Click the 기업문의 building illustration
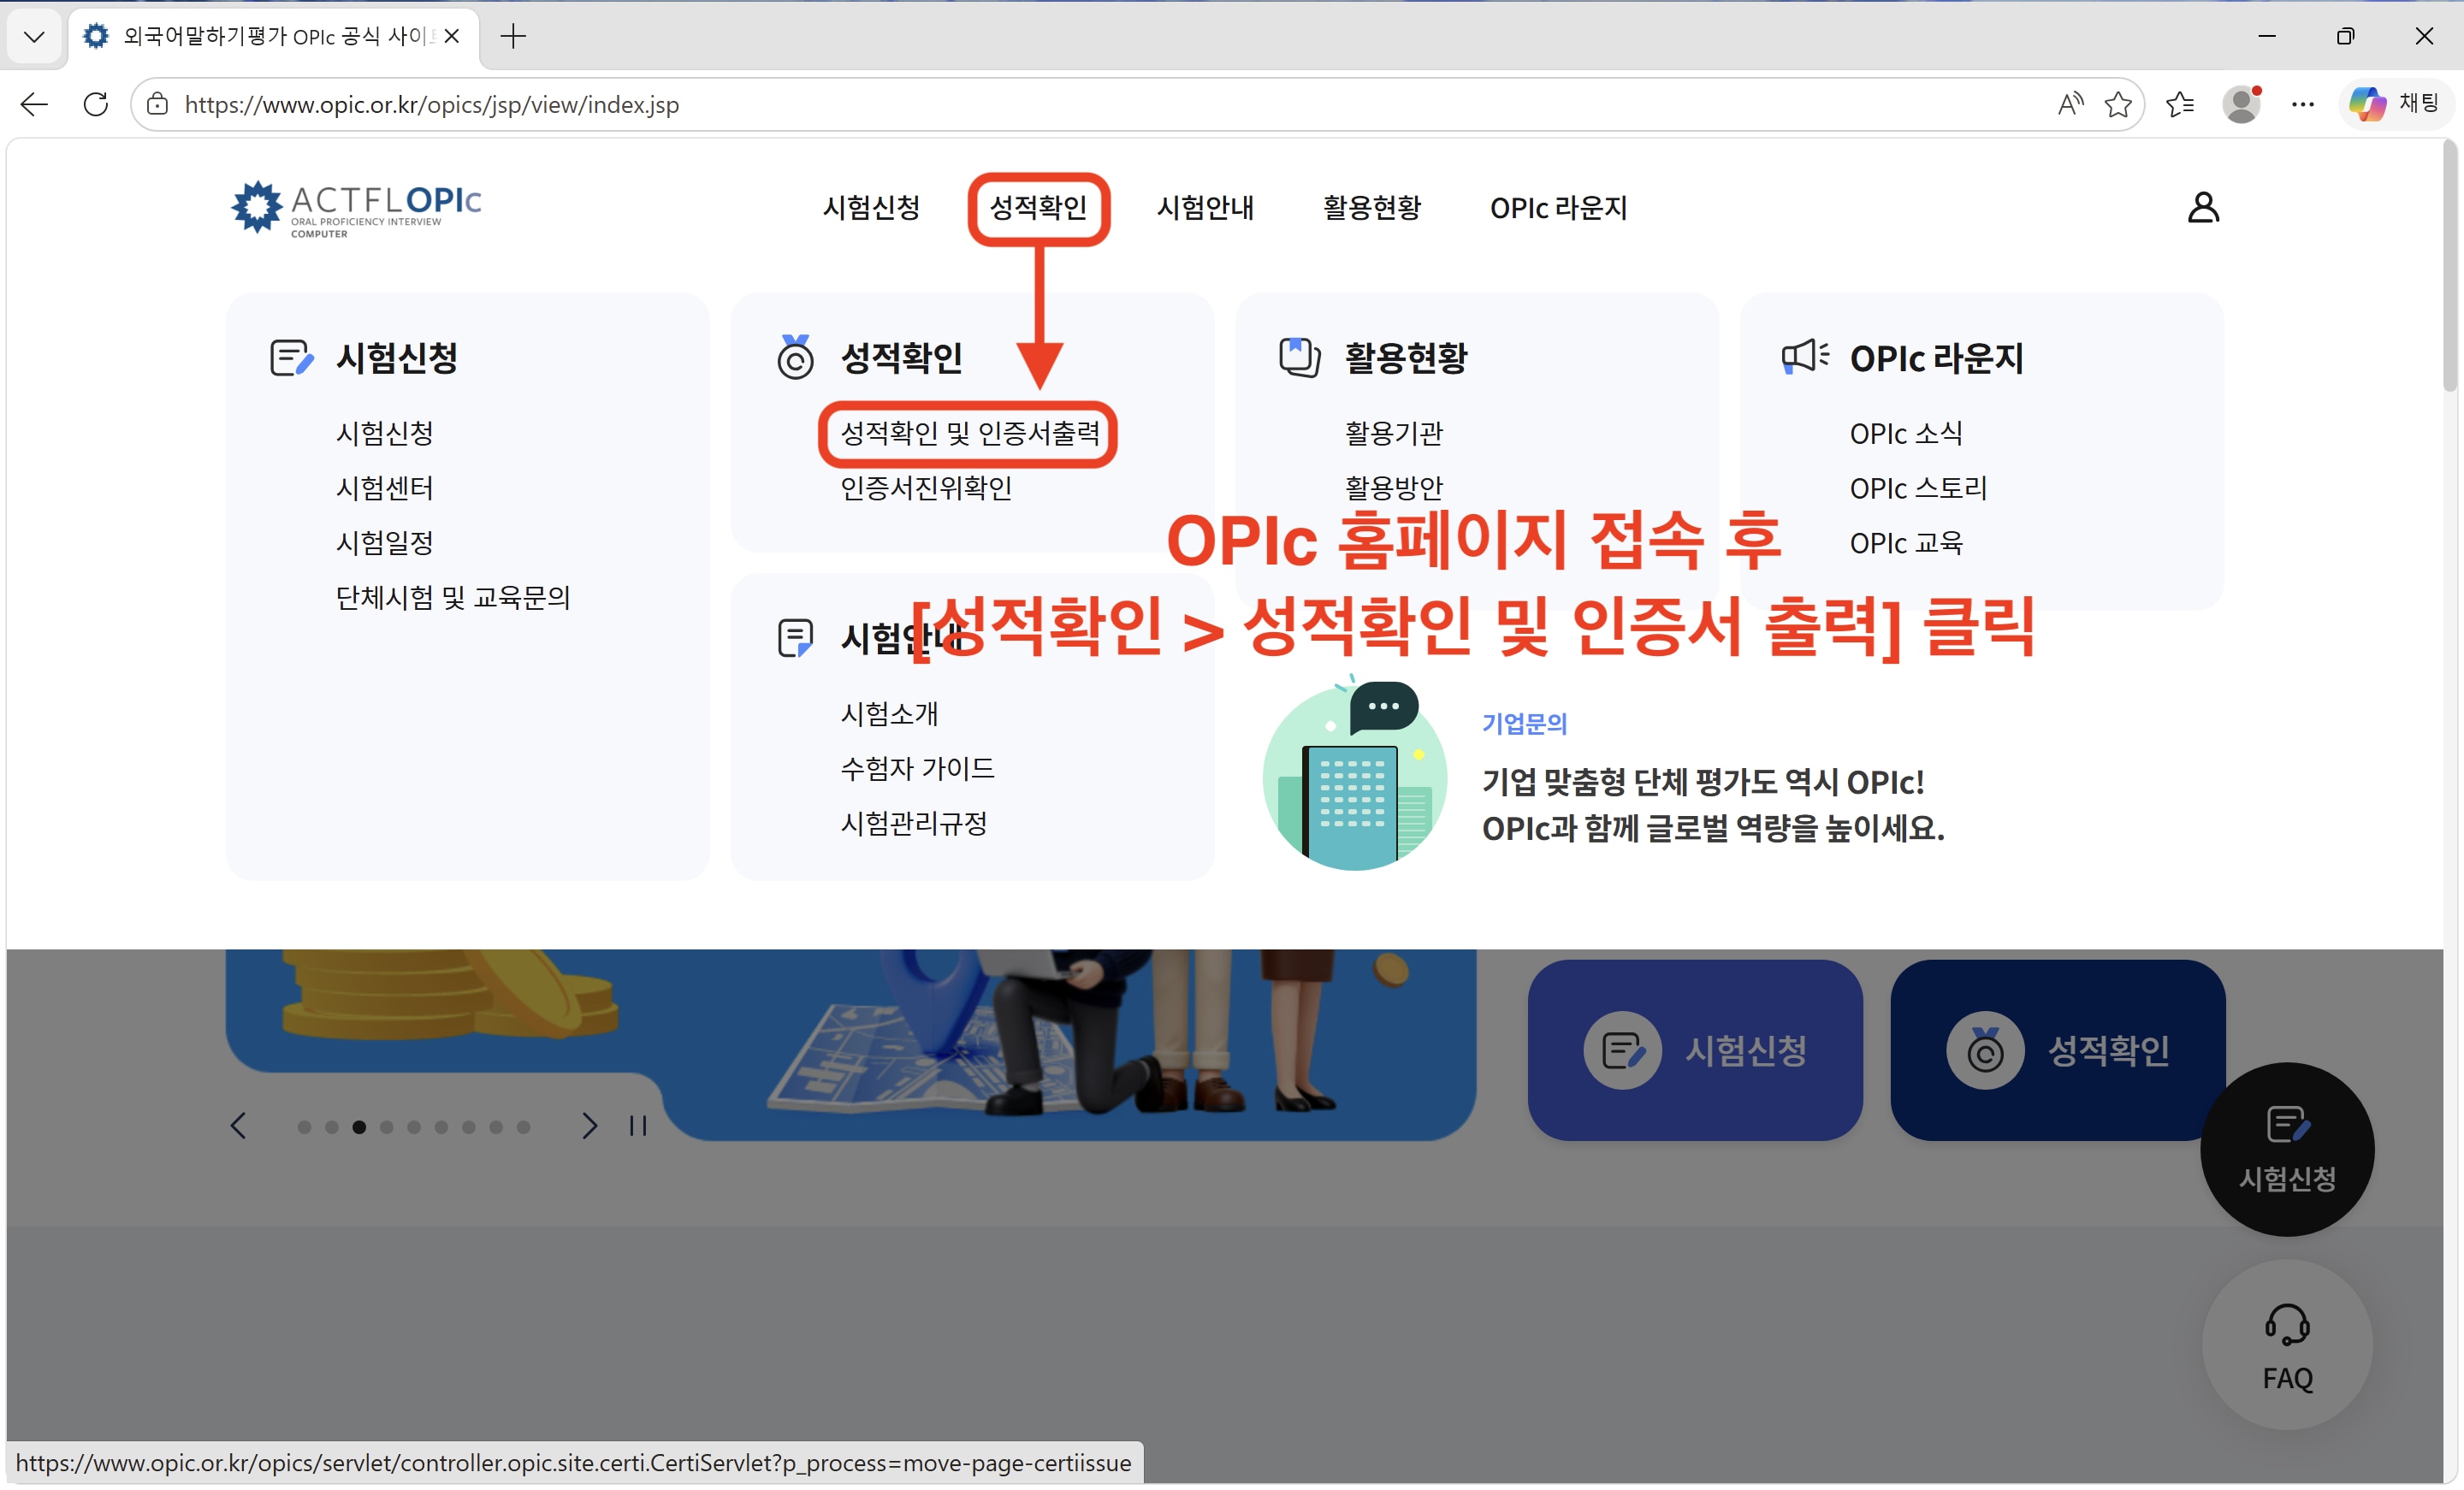This screenshot has height=1490, width=2464. coord(1354,776)
